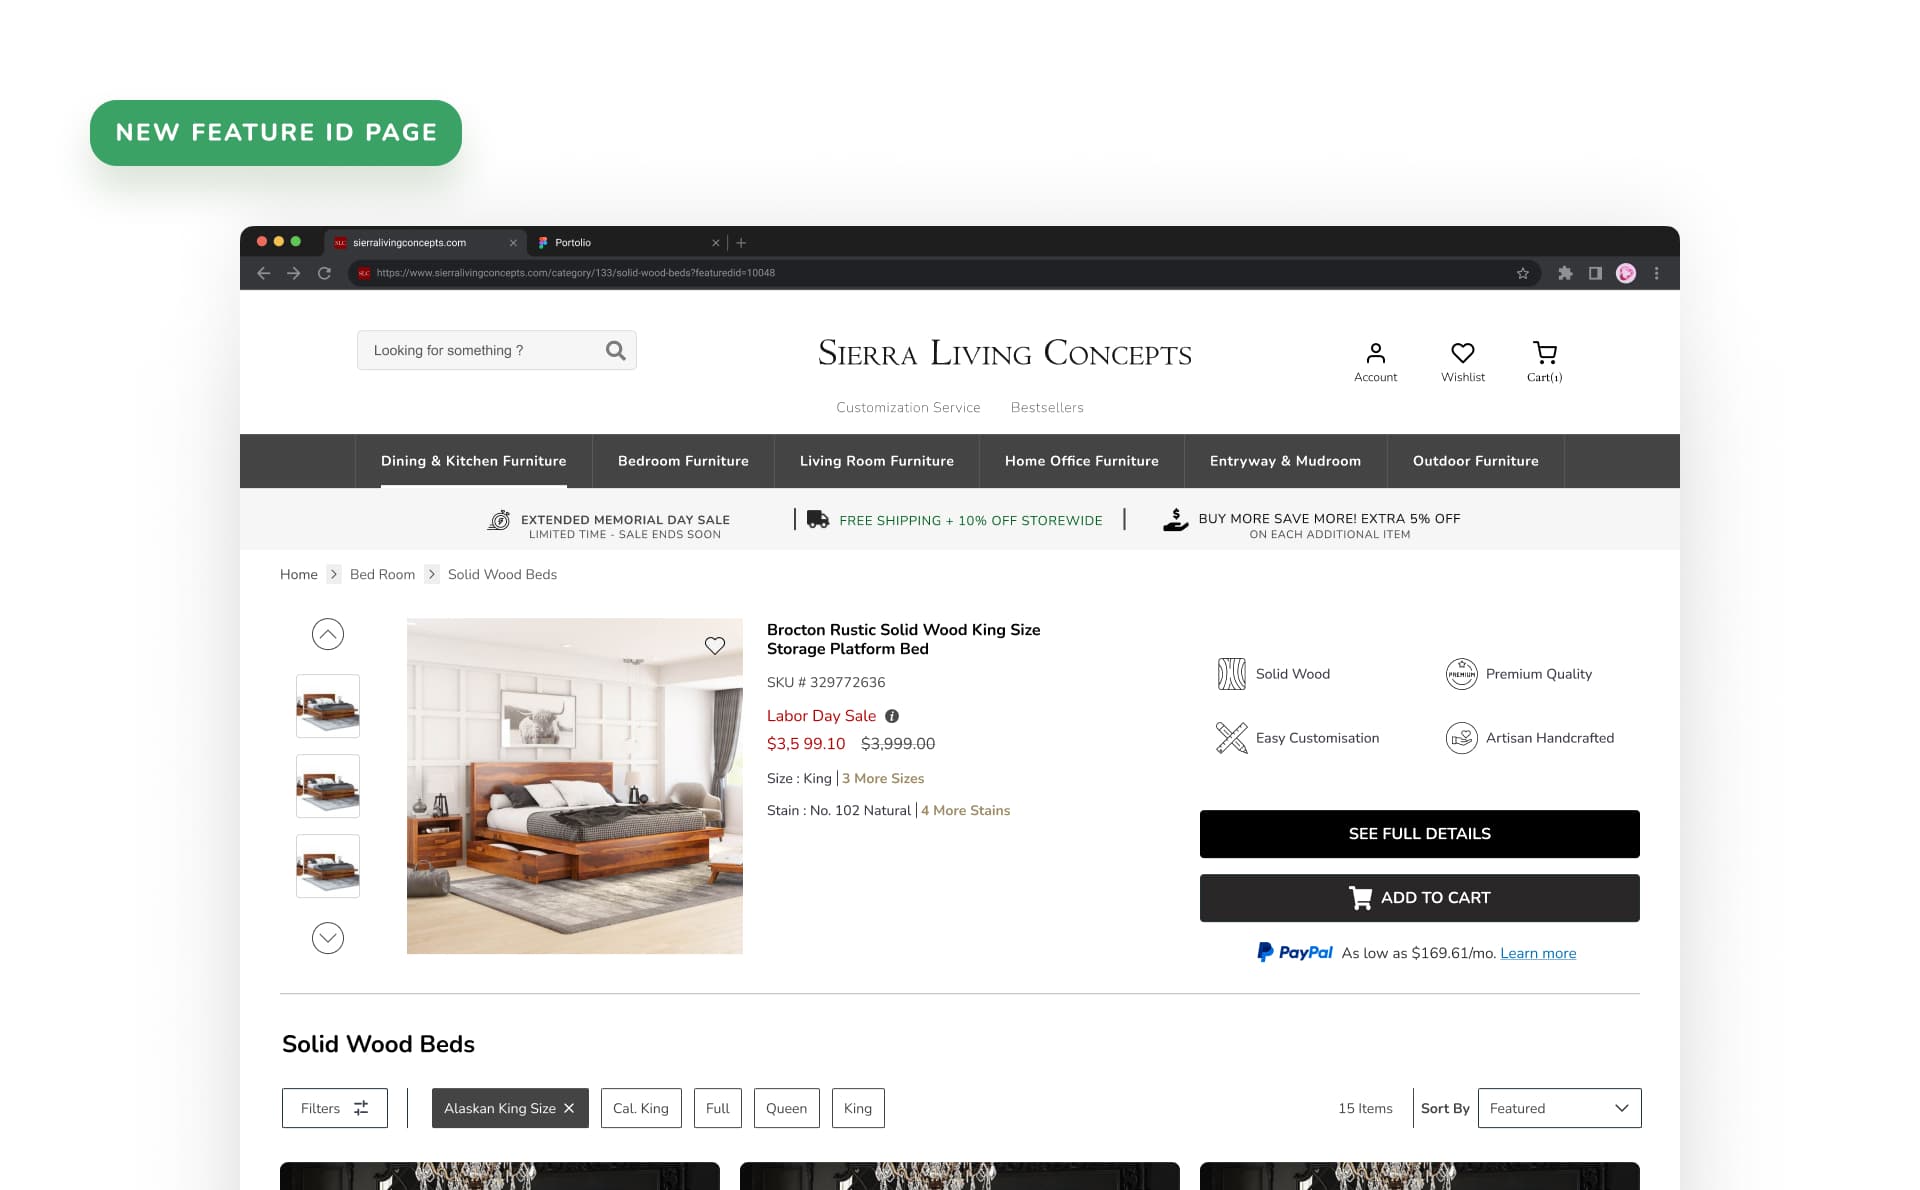The width and height of the screenshot is (1920, 1190).
Task: Click the Extended Memorial Day Sale banner
Action: 609,525
